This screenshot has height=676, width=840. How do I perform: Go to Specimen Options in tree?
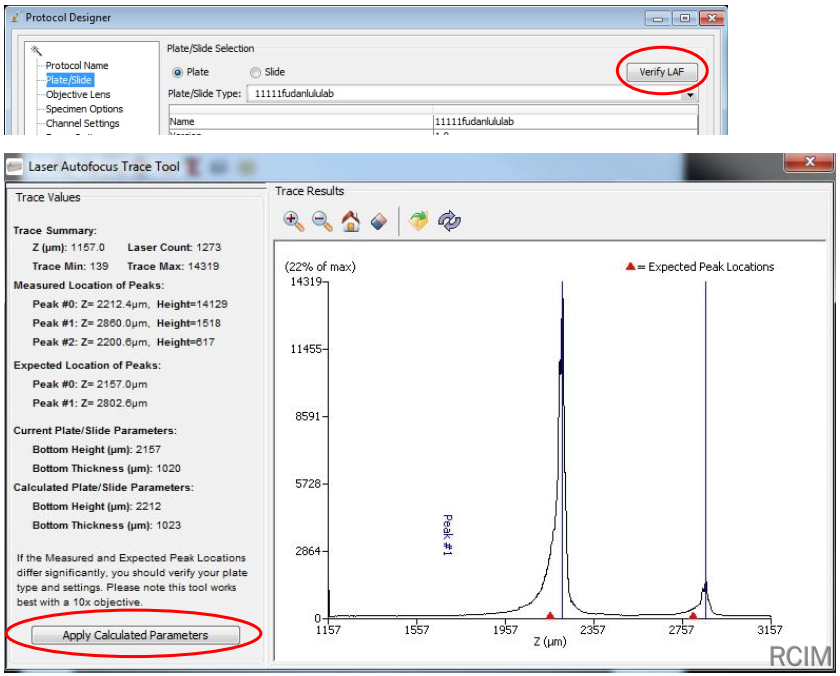(x=84, y=109)
